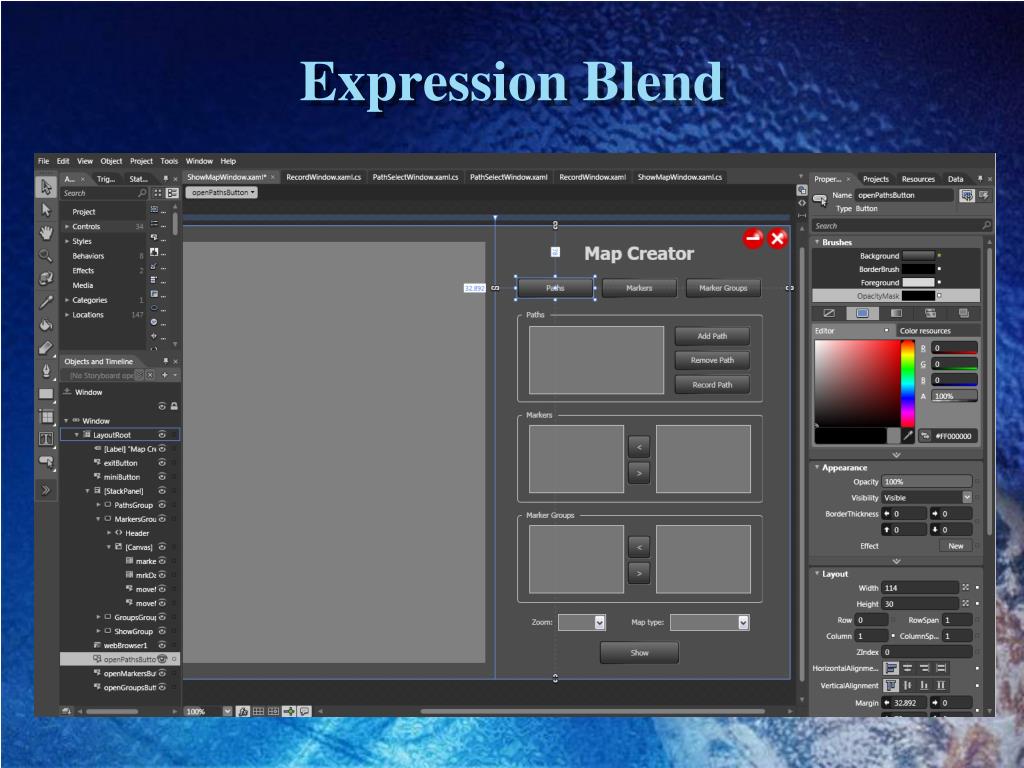The width and height of the screenshot is (1024, 768).
Task: Click the Properties view icon
Action: tap(967, 195)
